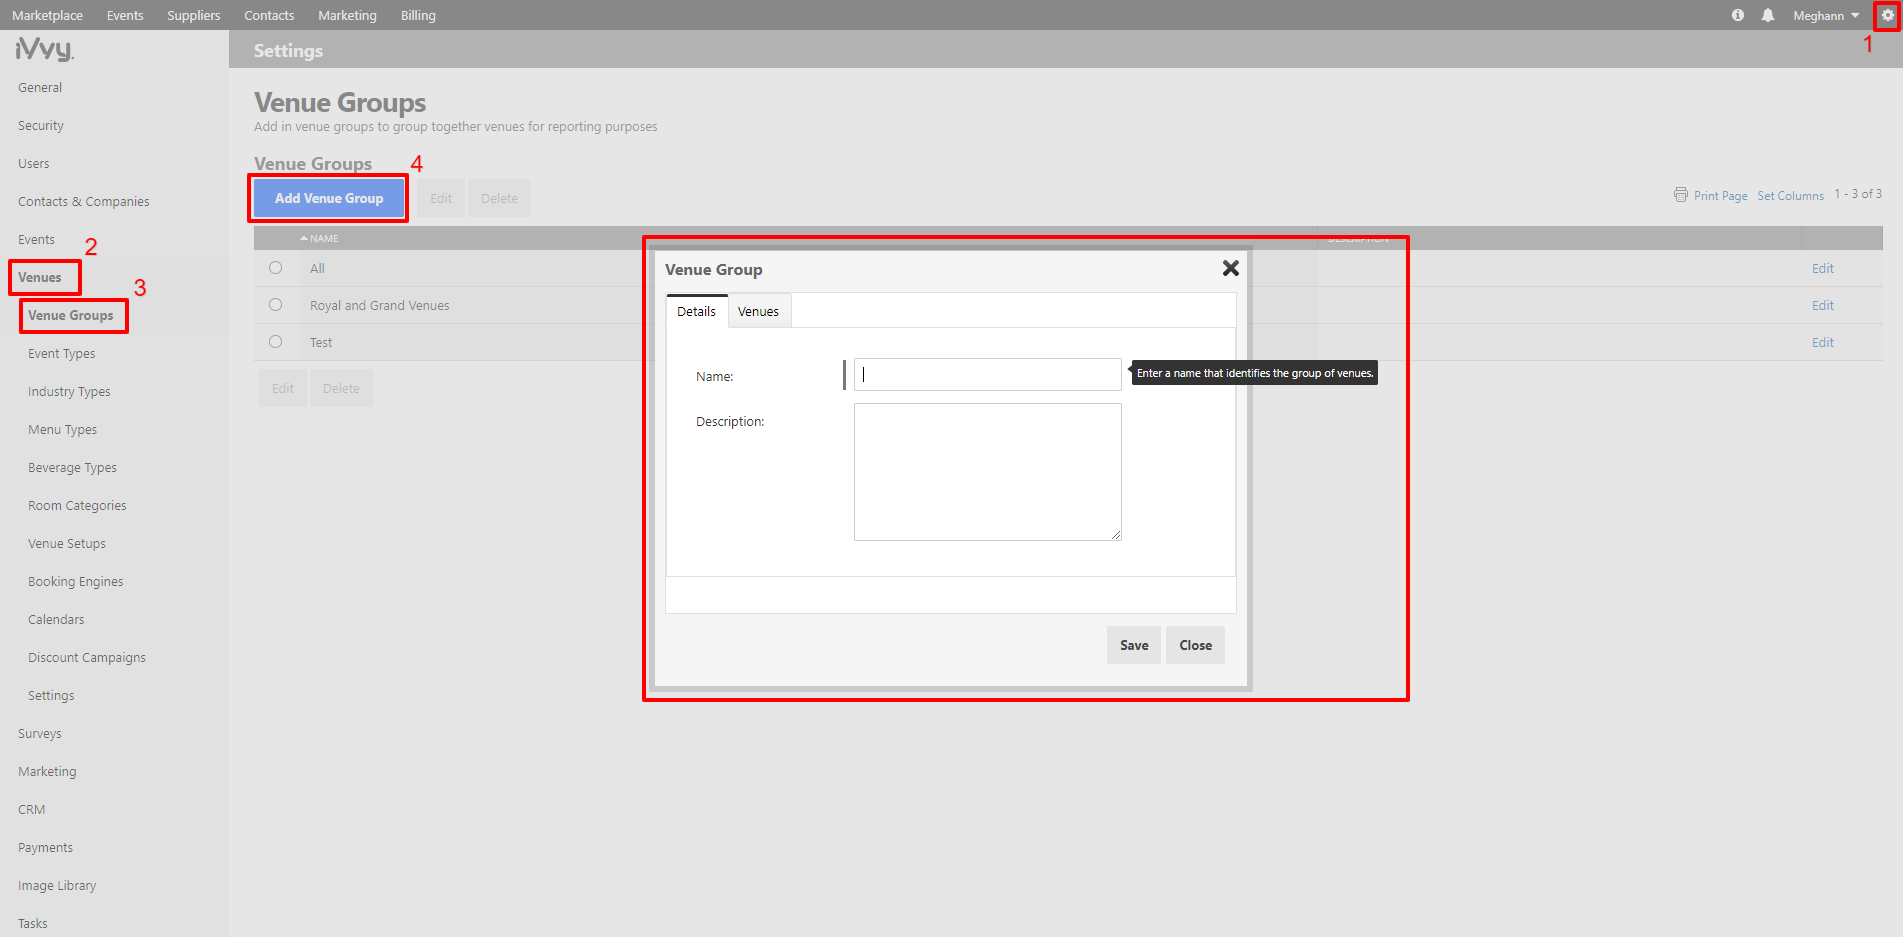
Task: Click Edit link for Royal and Grand Venues
Action: [1822, 305]
